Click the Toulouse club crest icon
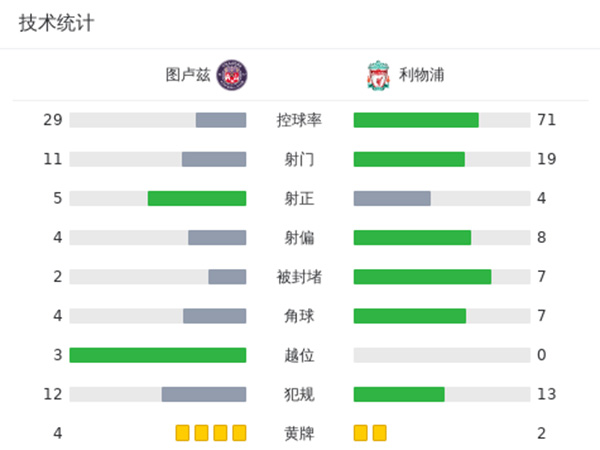The image size is (600, 450). [233, 75]
